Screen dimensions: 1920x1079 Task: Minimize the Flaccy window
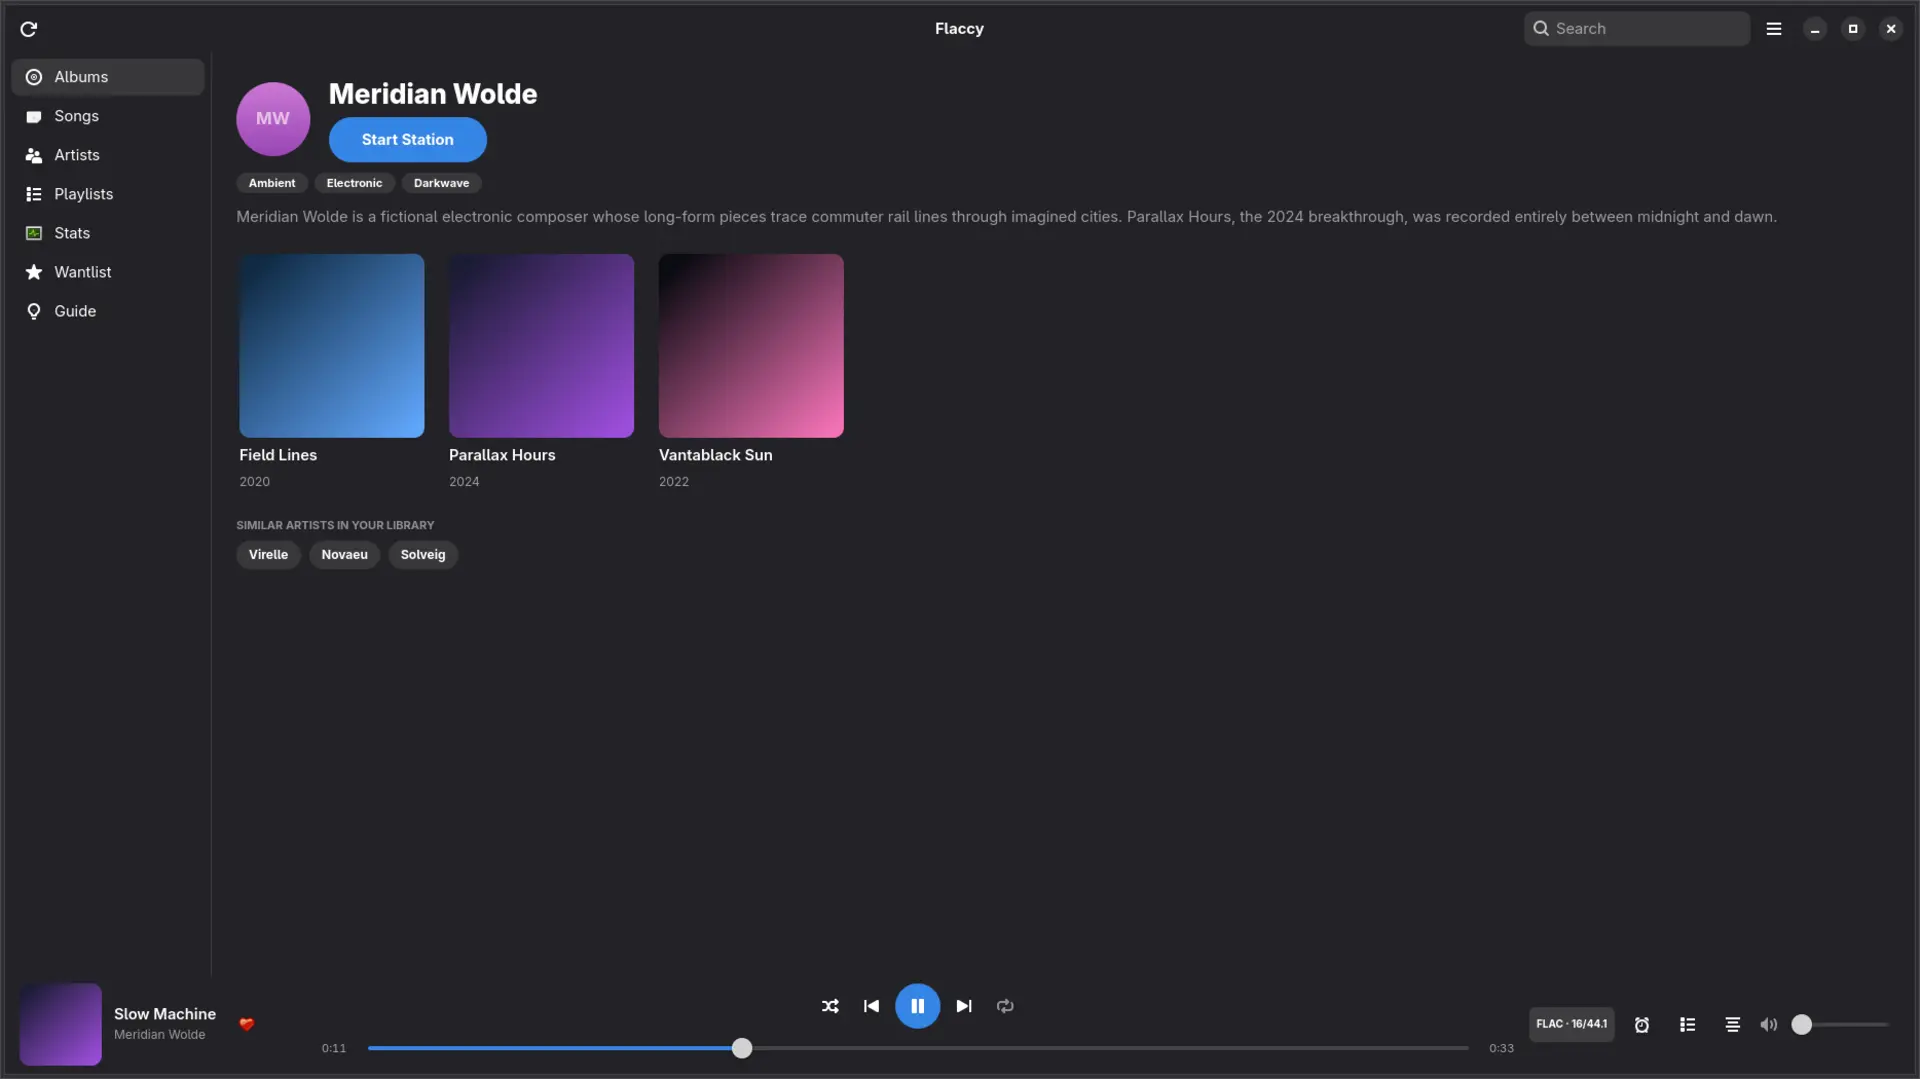[1815, 29]
